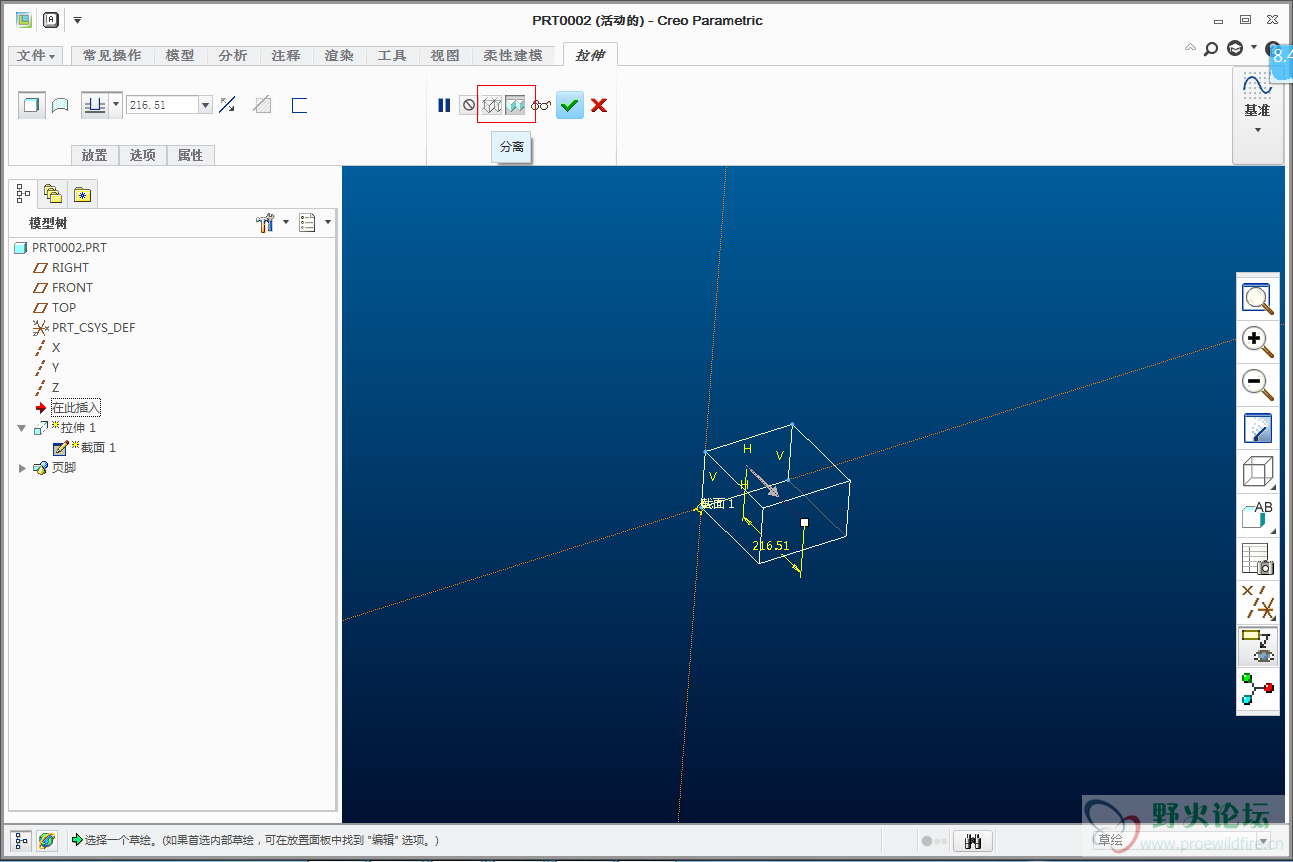Open the depth value 216.51 dropdown

coord(206,105)
